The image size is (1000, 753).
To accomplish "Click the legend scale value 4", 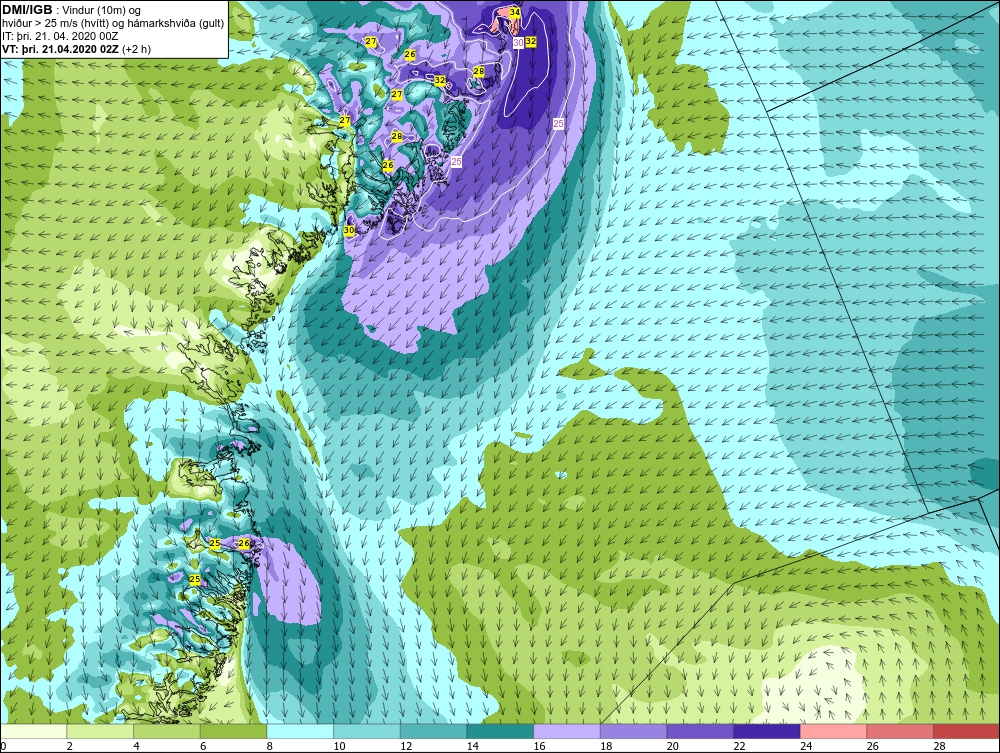I will point(136,746).
